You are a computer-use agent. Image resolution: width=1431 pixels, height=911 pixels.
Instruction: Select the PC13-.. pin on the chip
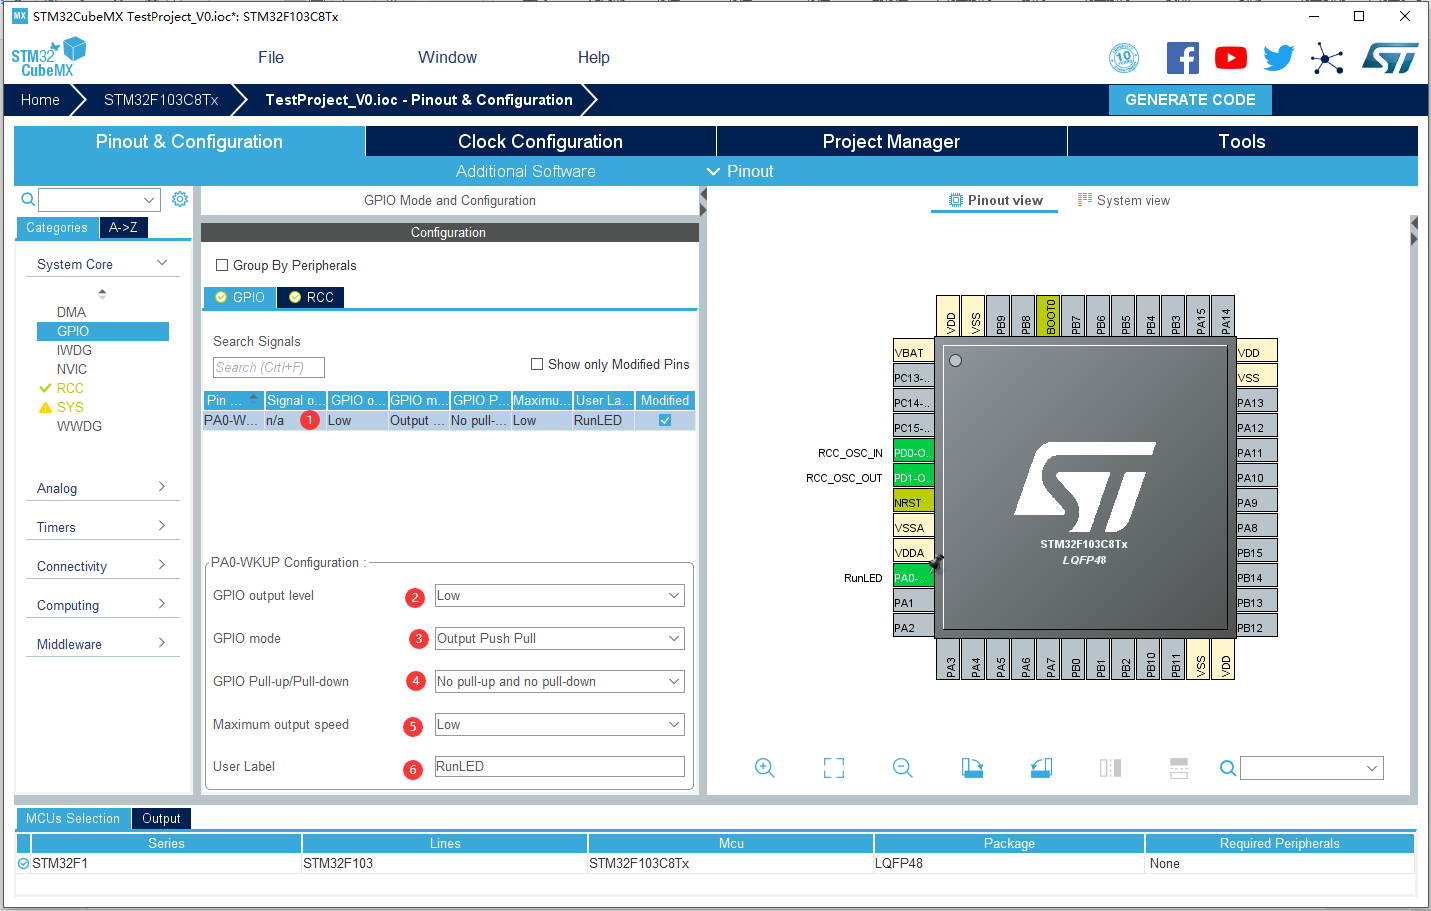pos(913,377)
